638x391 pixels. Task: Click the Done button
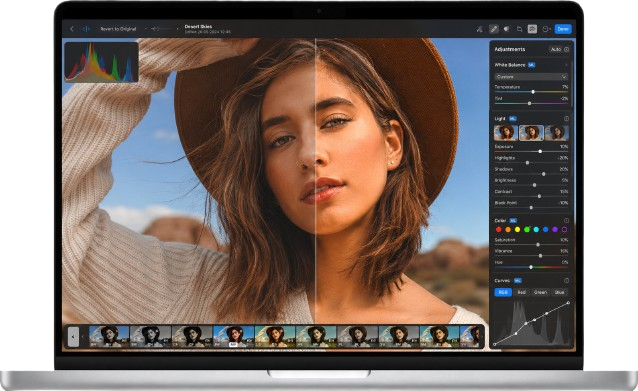563,29
